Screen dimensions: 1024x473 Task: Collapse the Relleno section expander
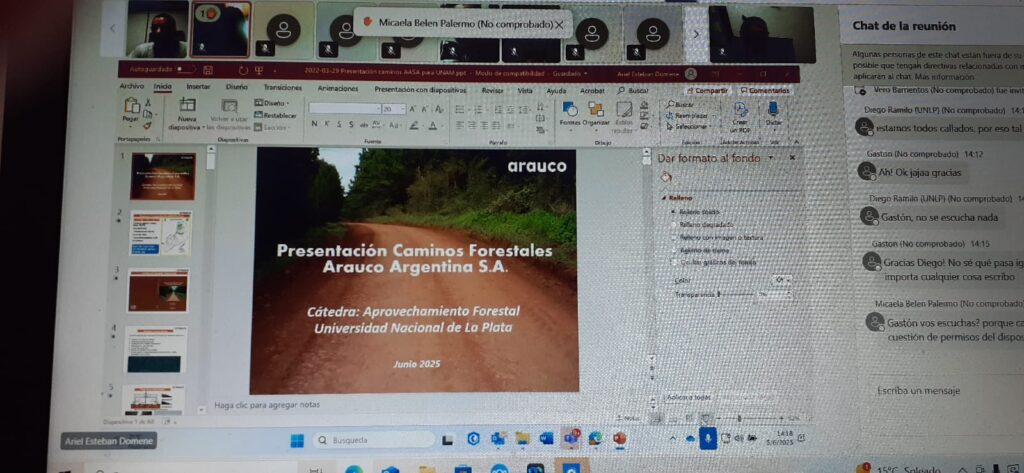664,197
